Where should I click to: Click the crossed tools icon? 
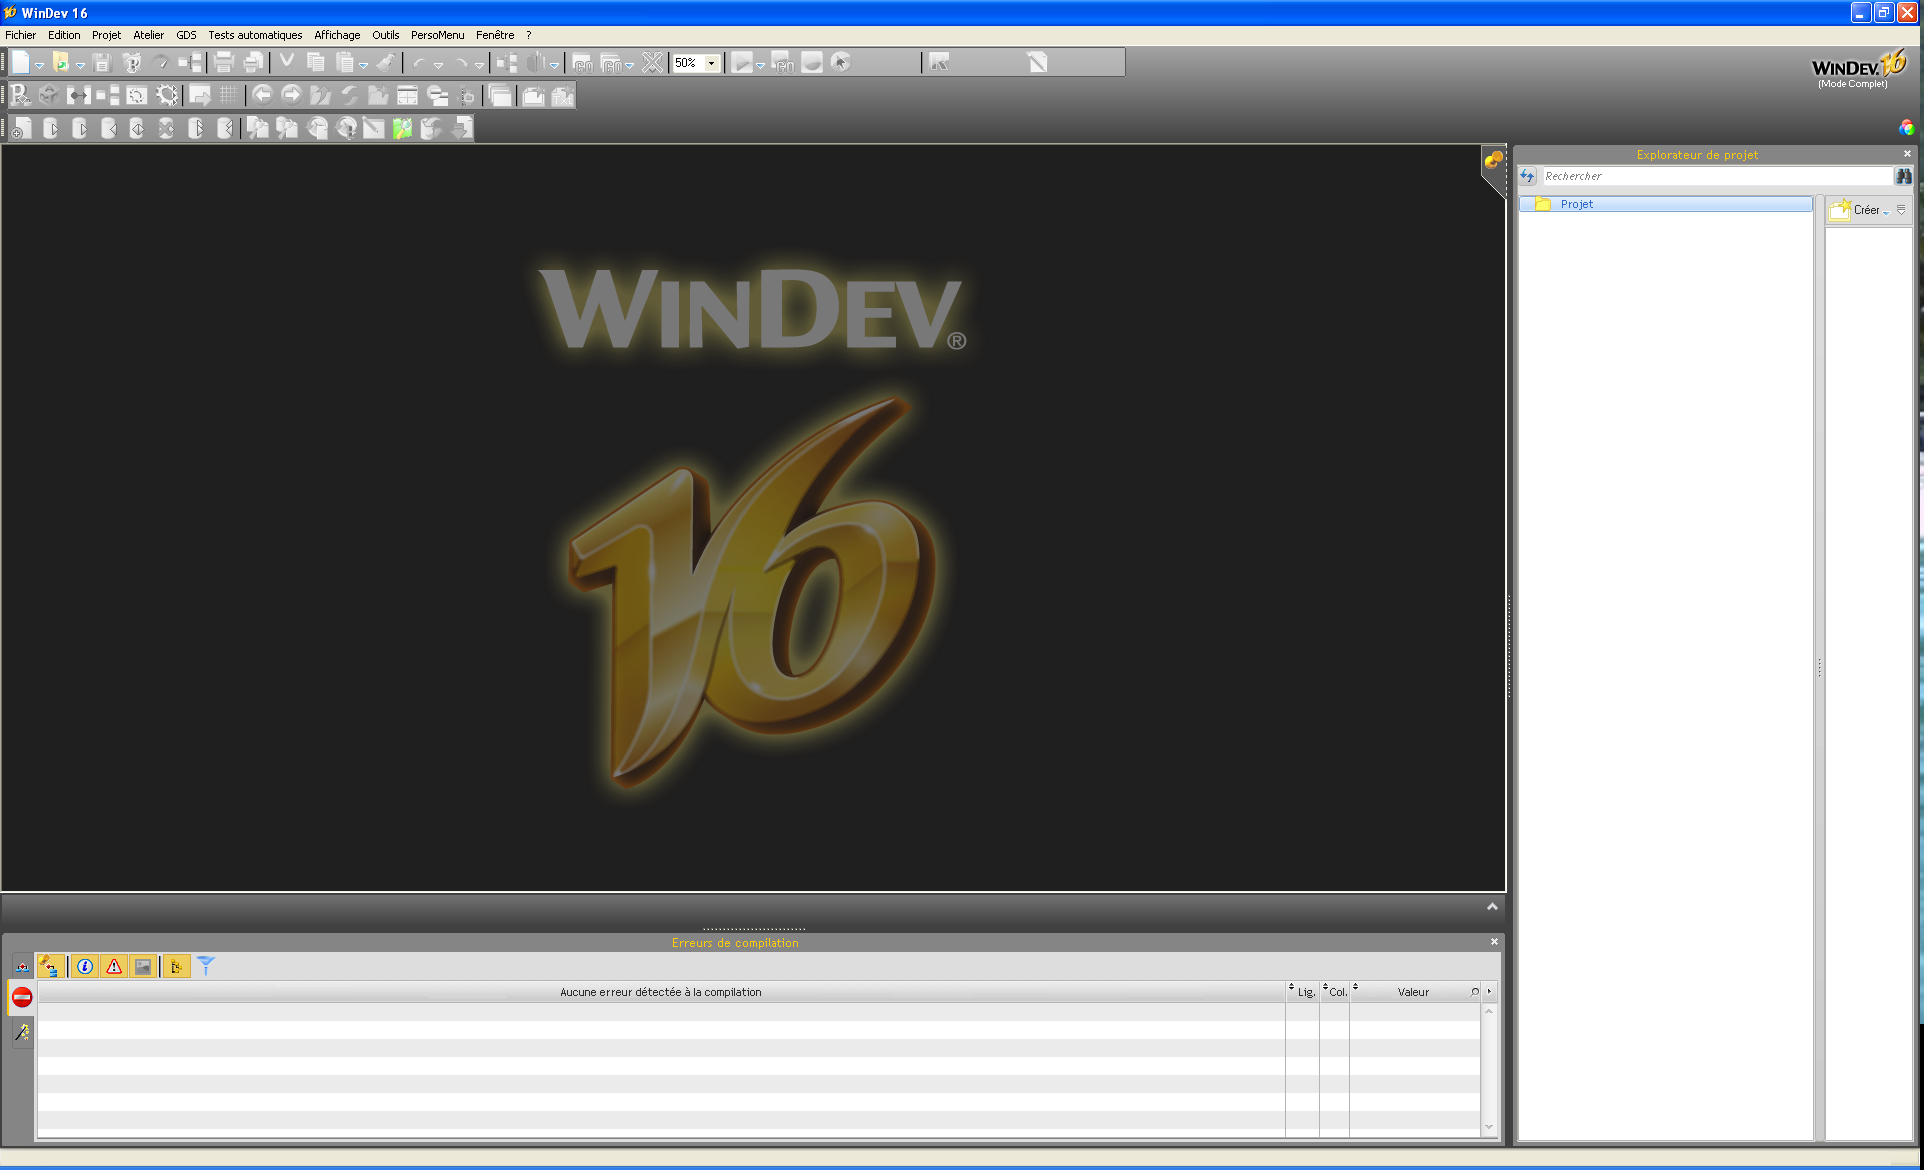click(653, 62)
